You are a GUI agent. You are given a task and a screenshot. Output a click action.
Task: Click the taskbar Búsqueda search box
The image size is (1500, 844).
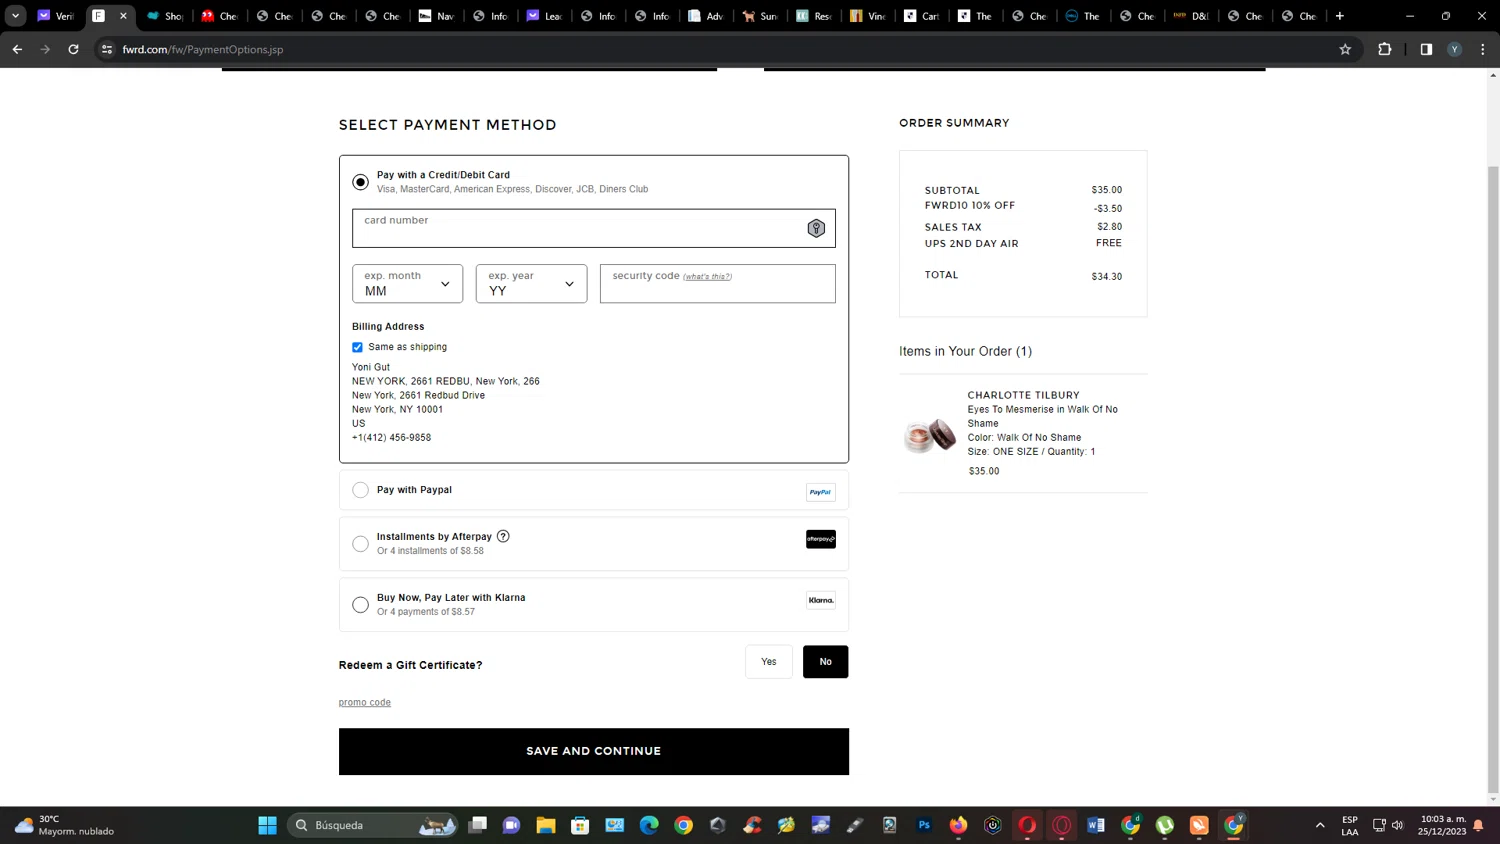click(374, 825)
